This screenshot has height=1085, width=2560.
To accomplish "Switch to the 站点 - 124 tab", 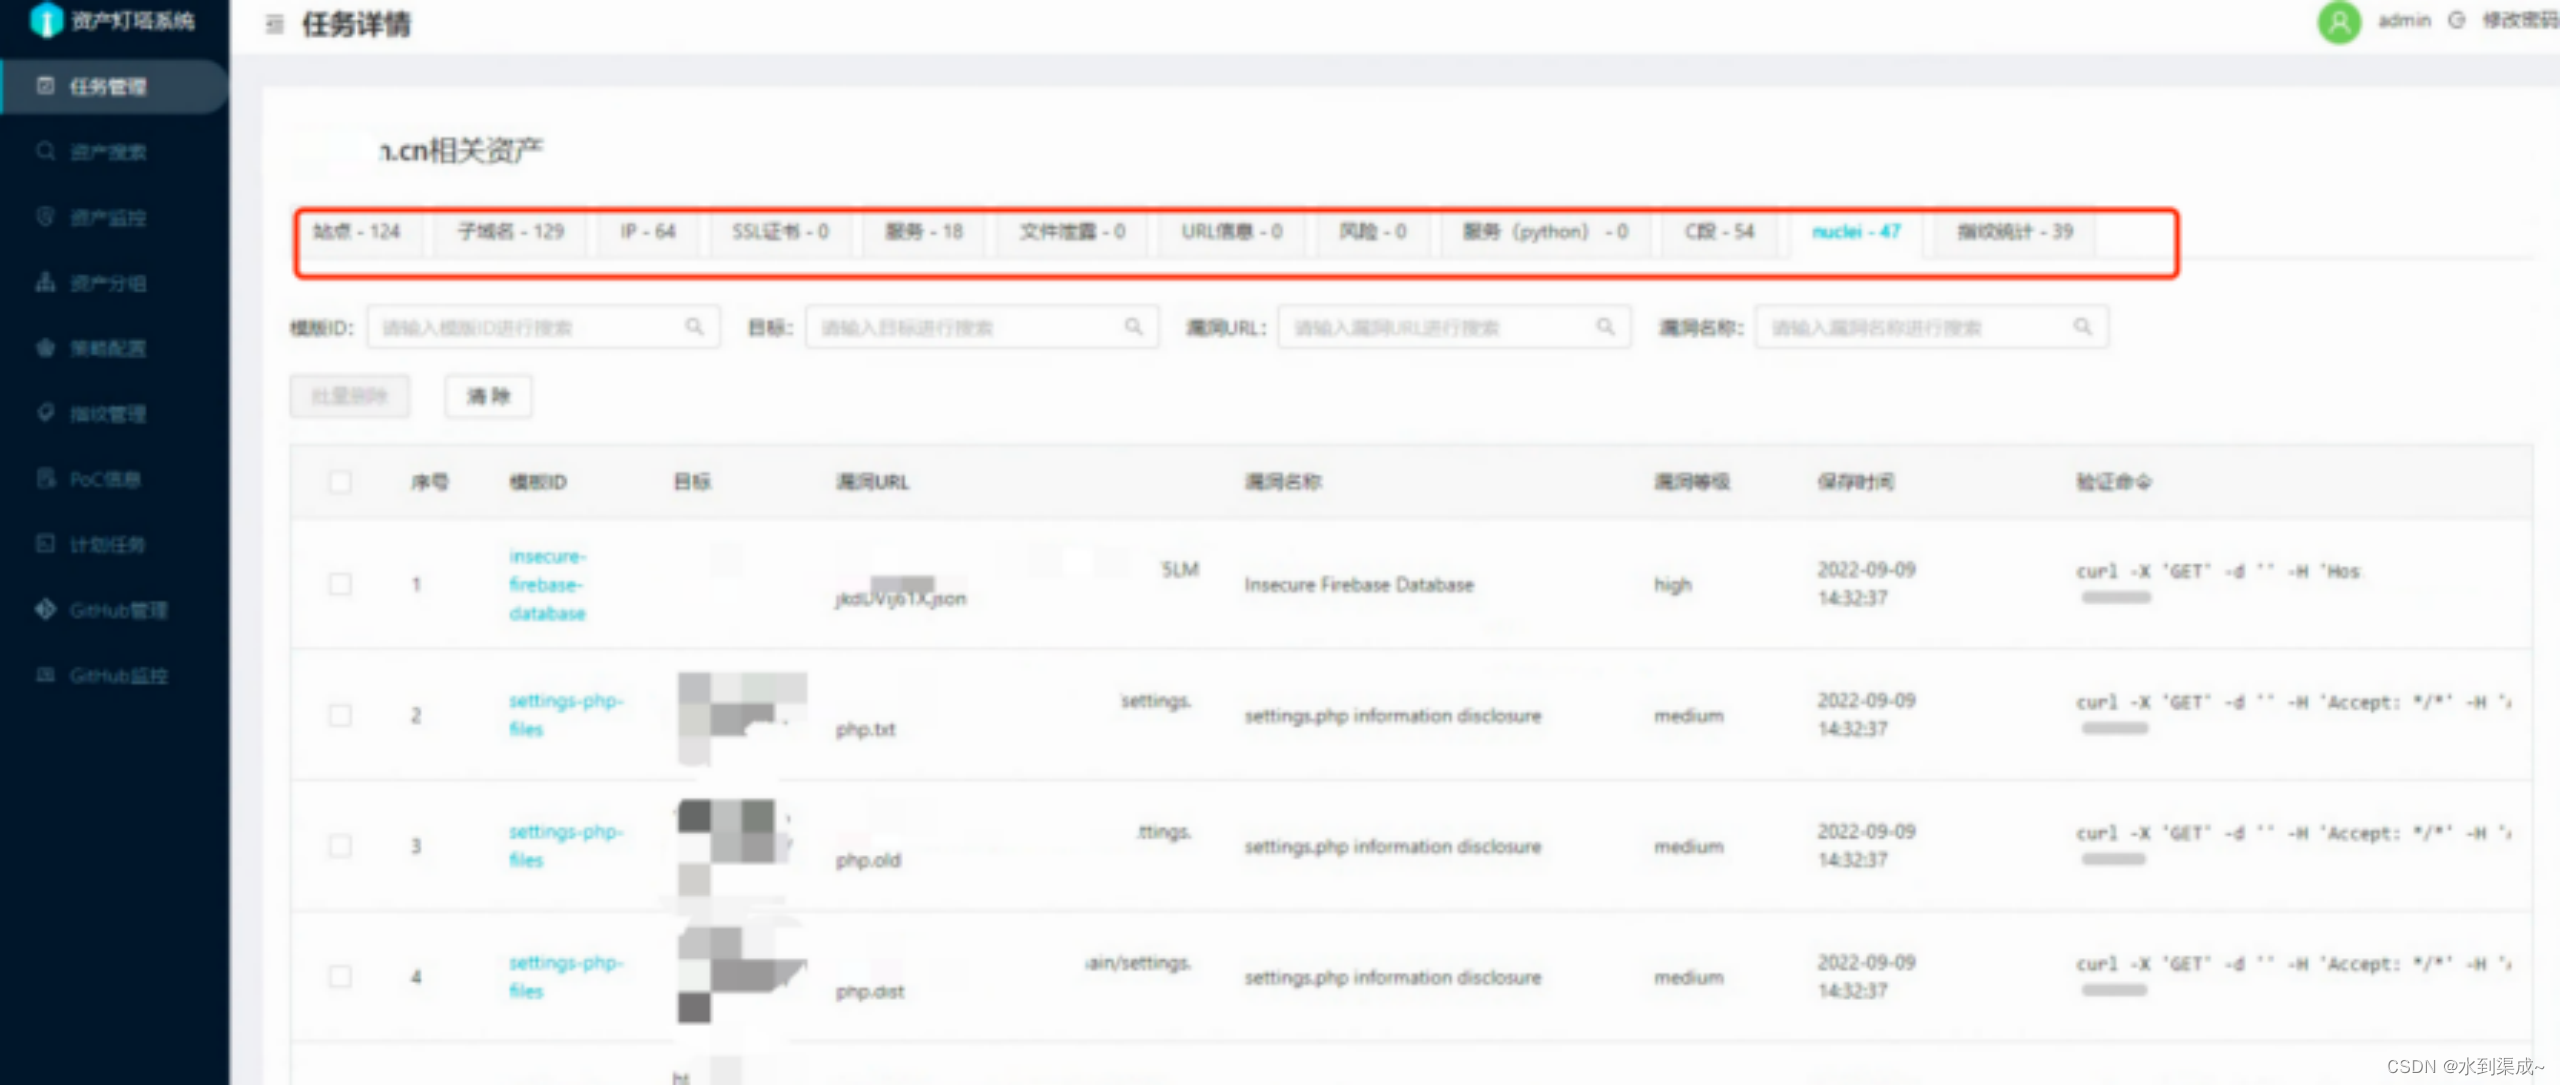I will point(357,232).
